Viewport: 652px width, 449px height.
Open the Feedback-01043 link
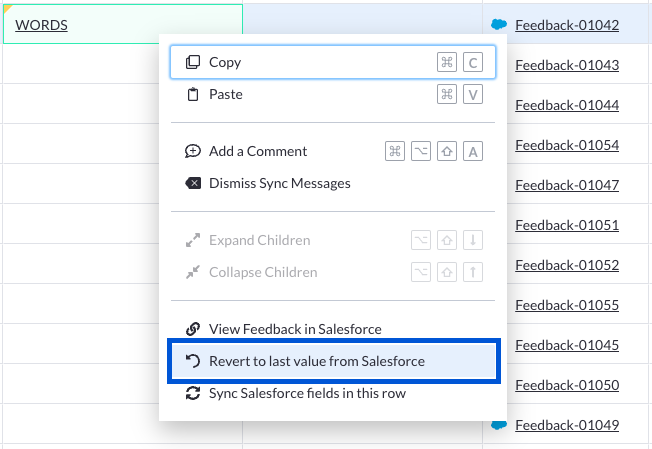(x=567, y=65)
